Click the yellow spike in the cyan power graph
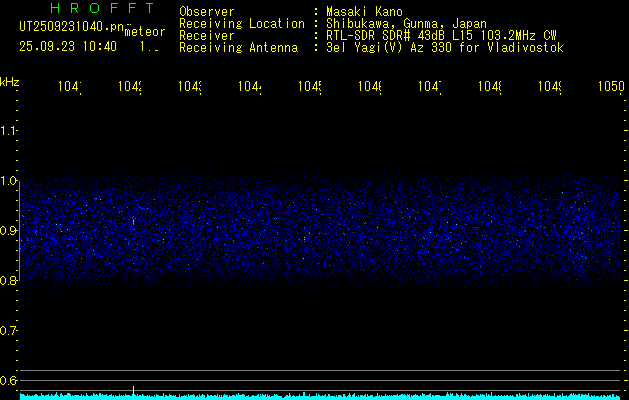Viewport: 629px width, 400px height. (x=134, y=388)
